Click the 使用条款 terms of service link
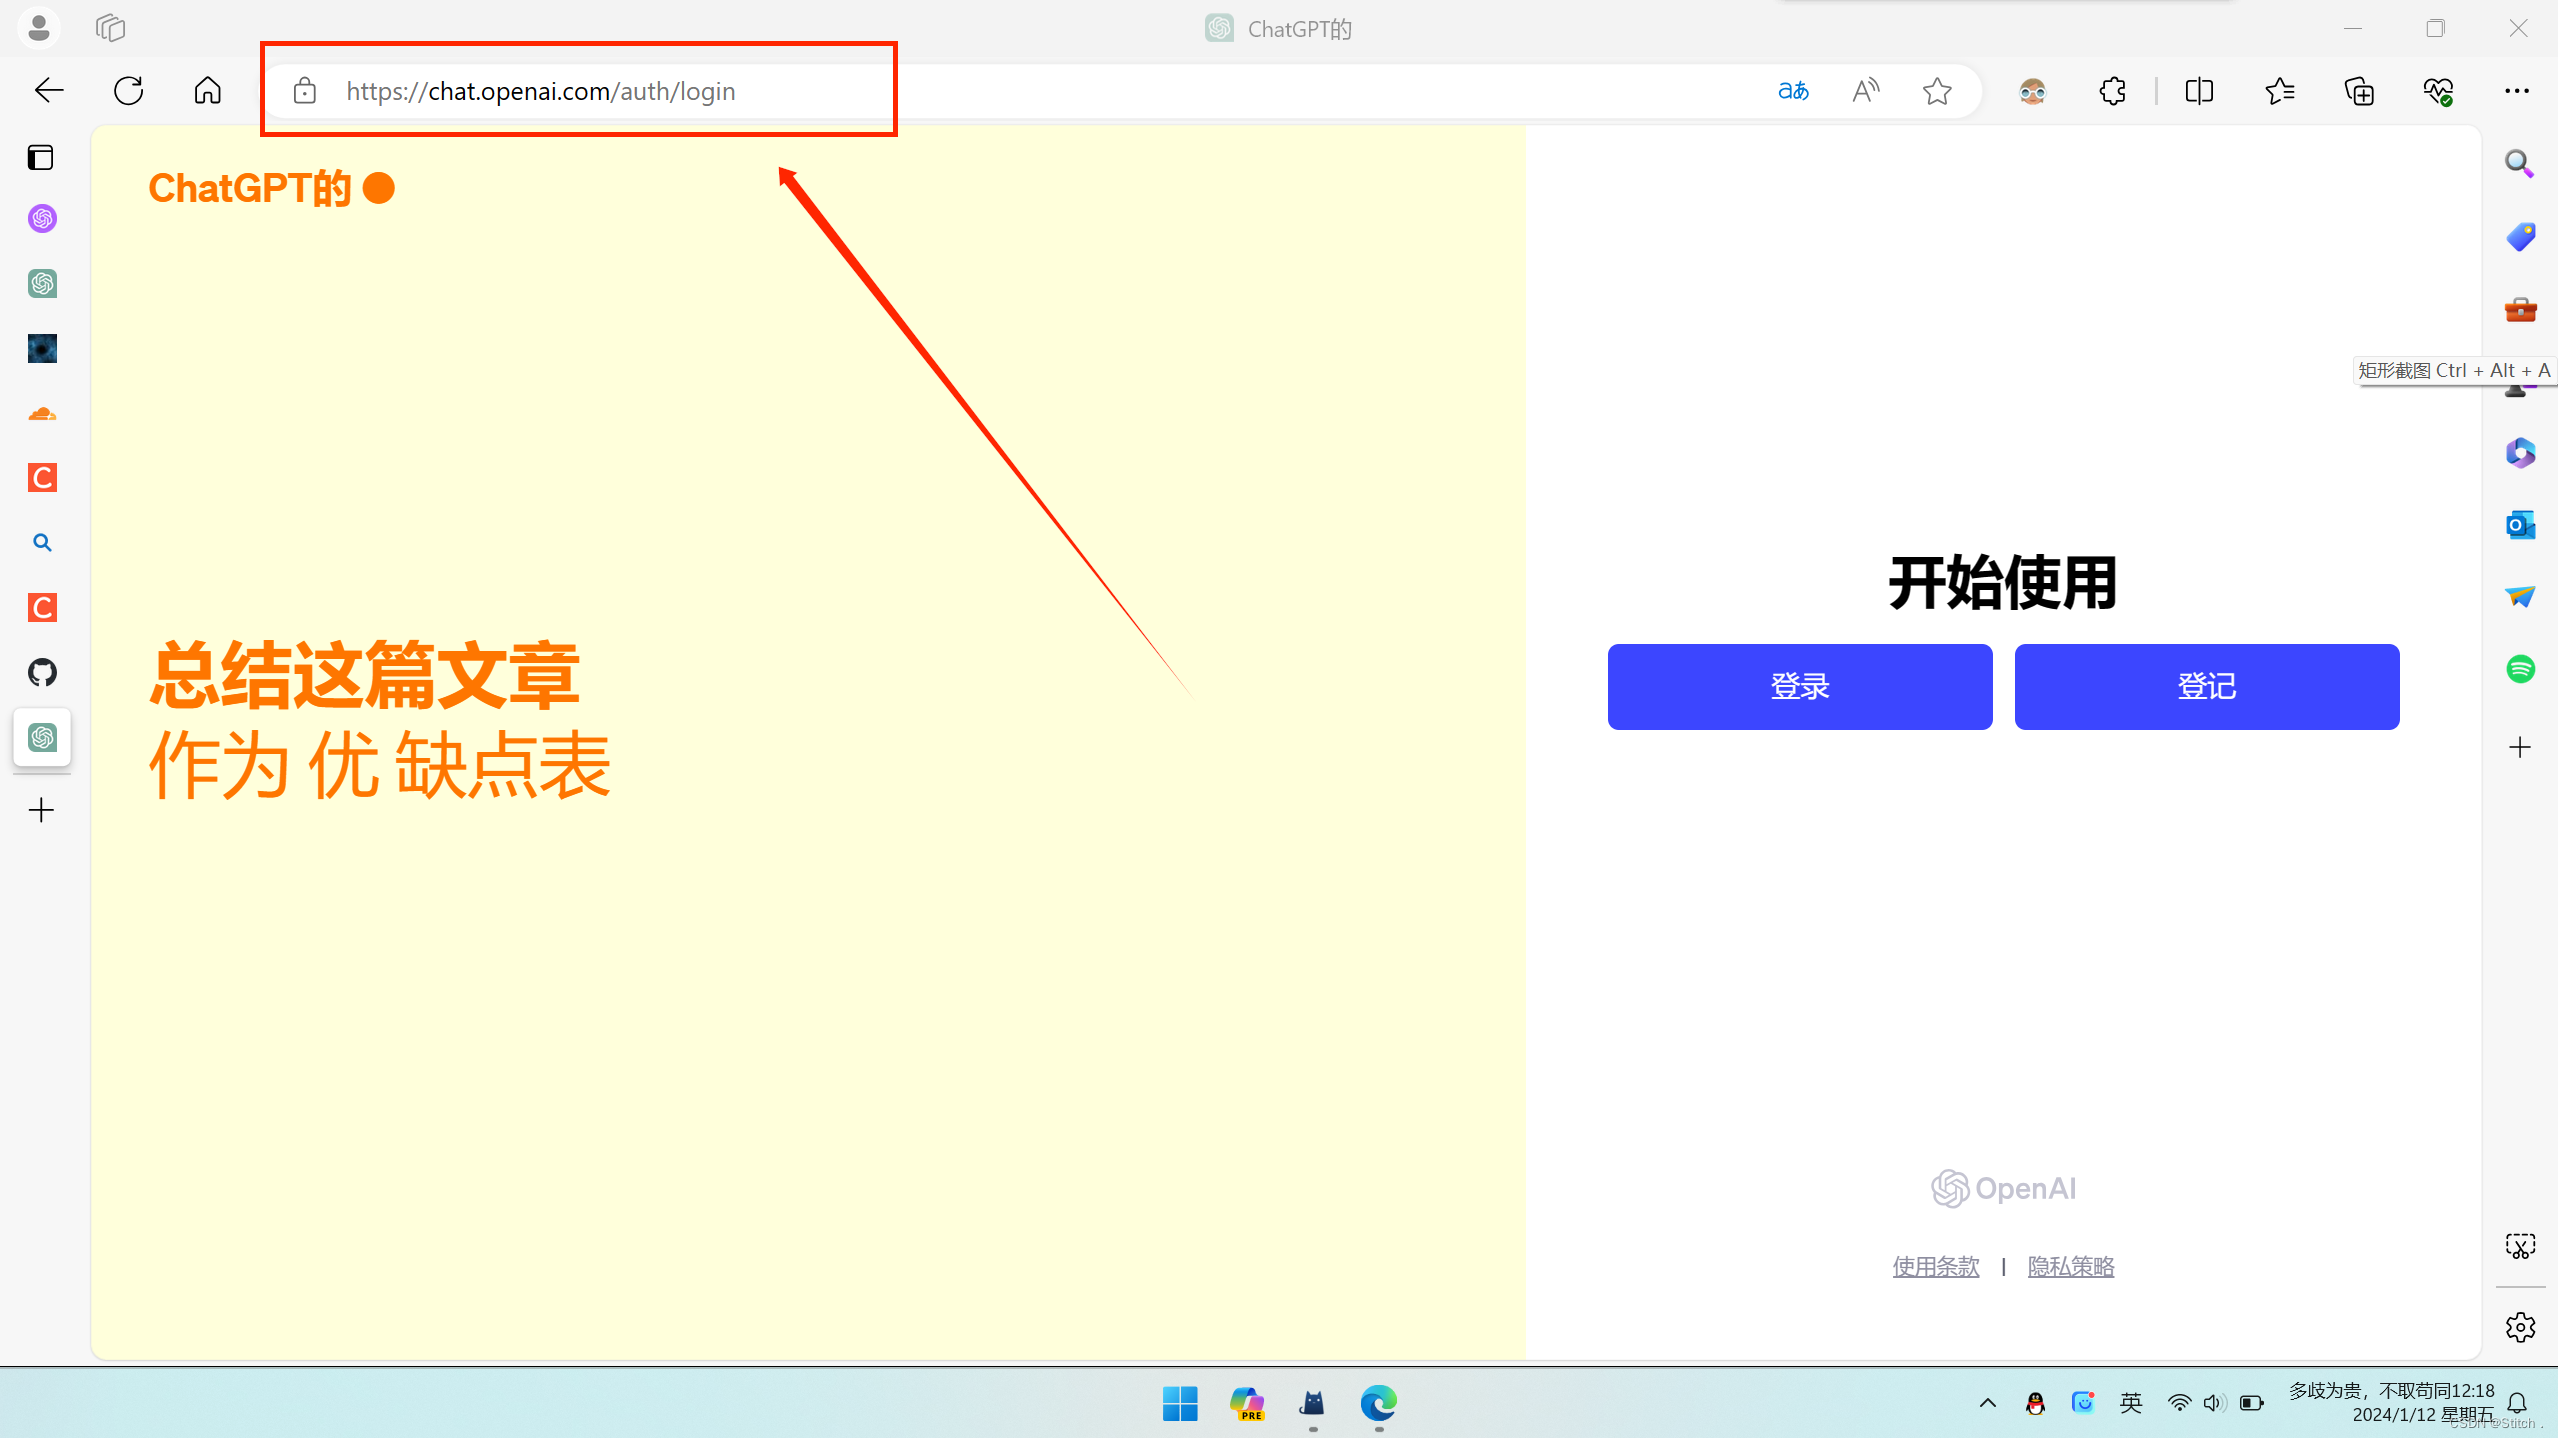The height and width of the screenshot is (1438, 2558). (1934, 1266)
